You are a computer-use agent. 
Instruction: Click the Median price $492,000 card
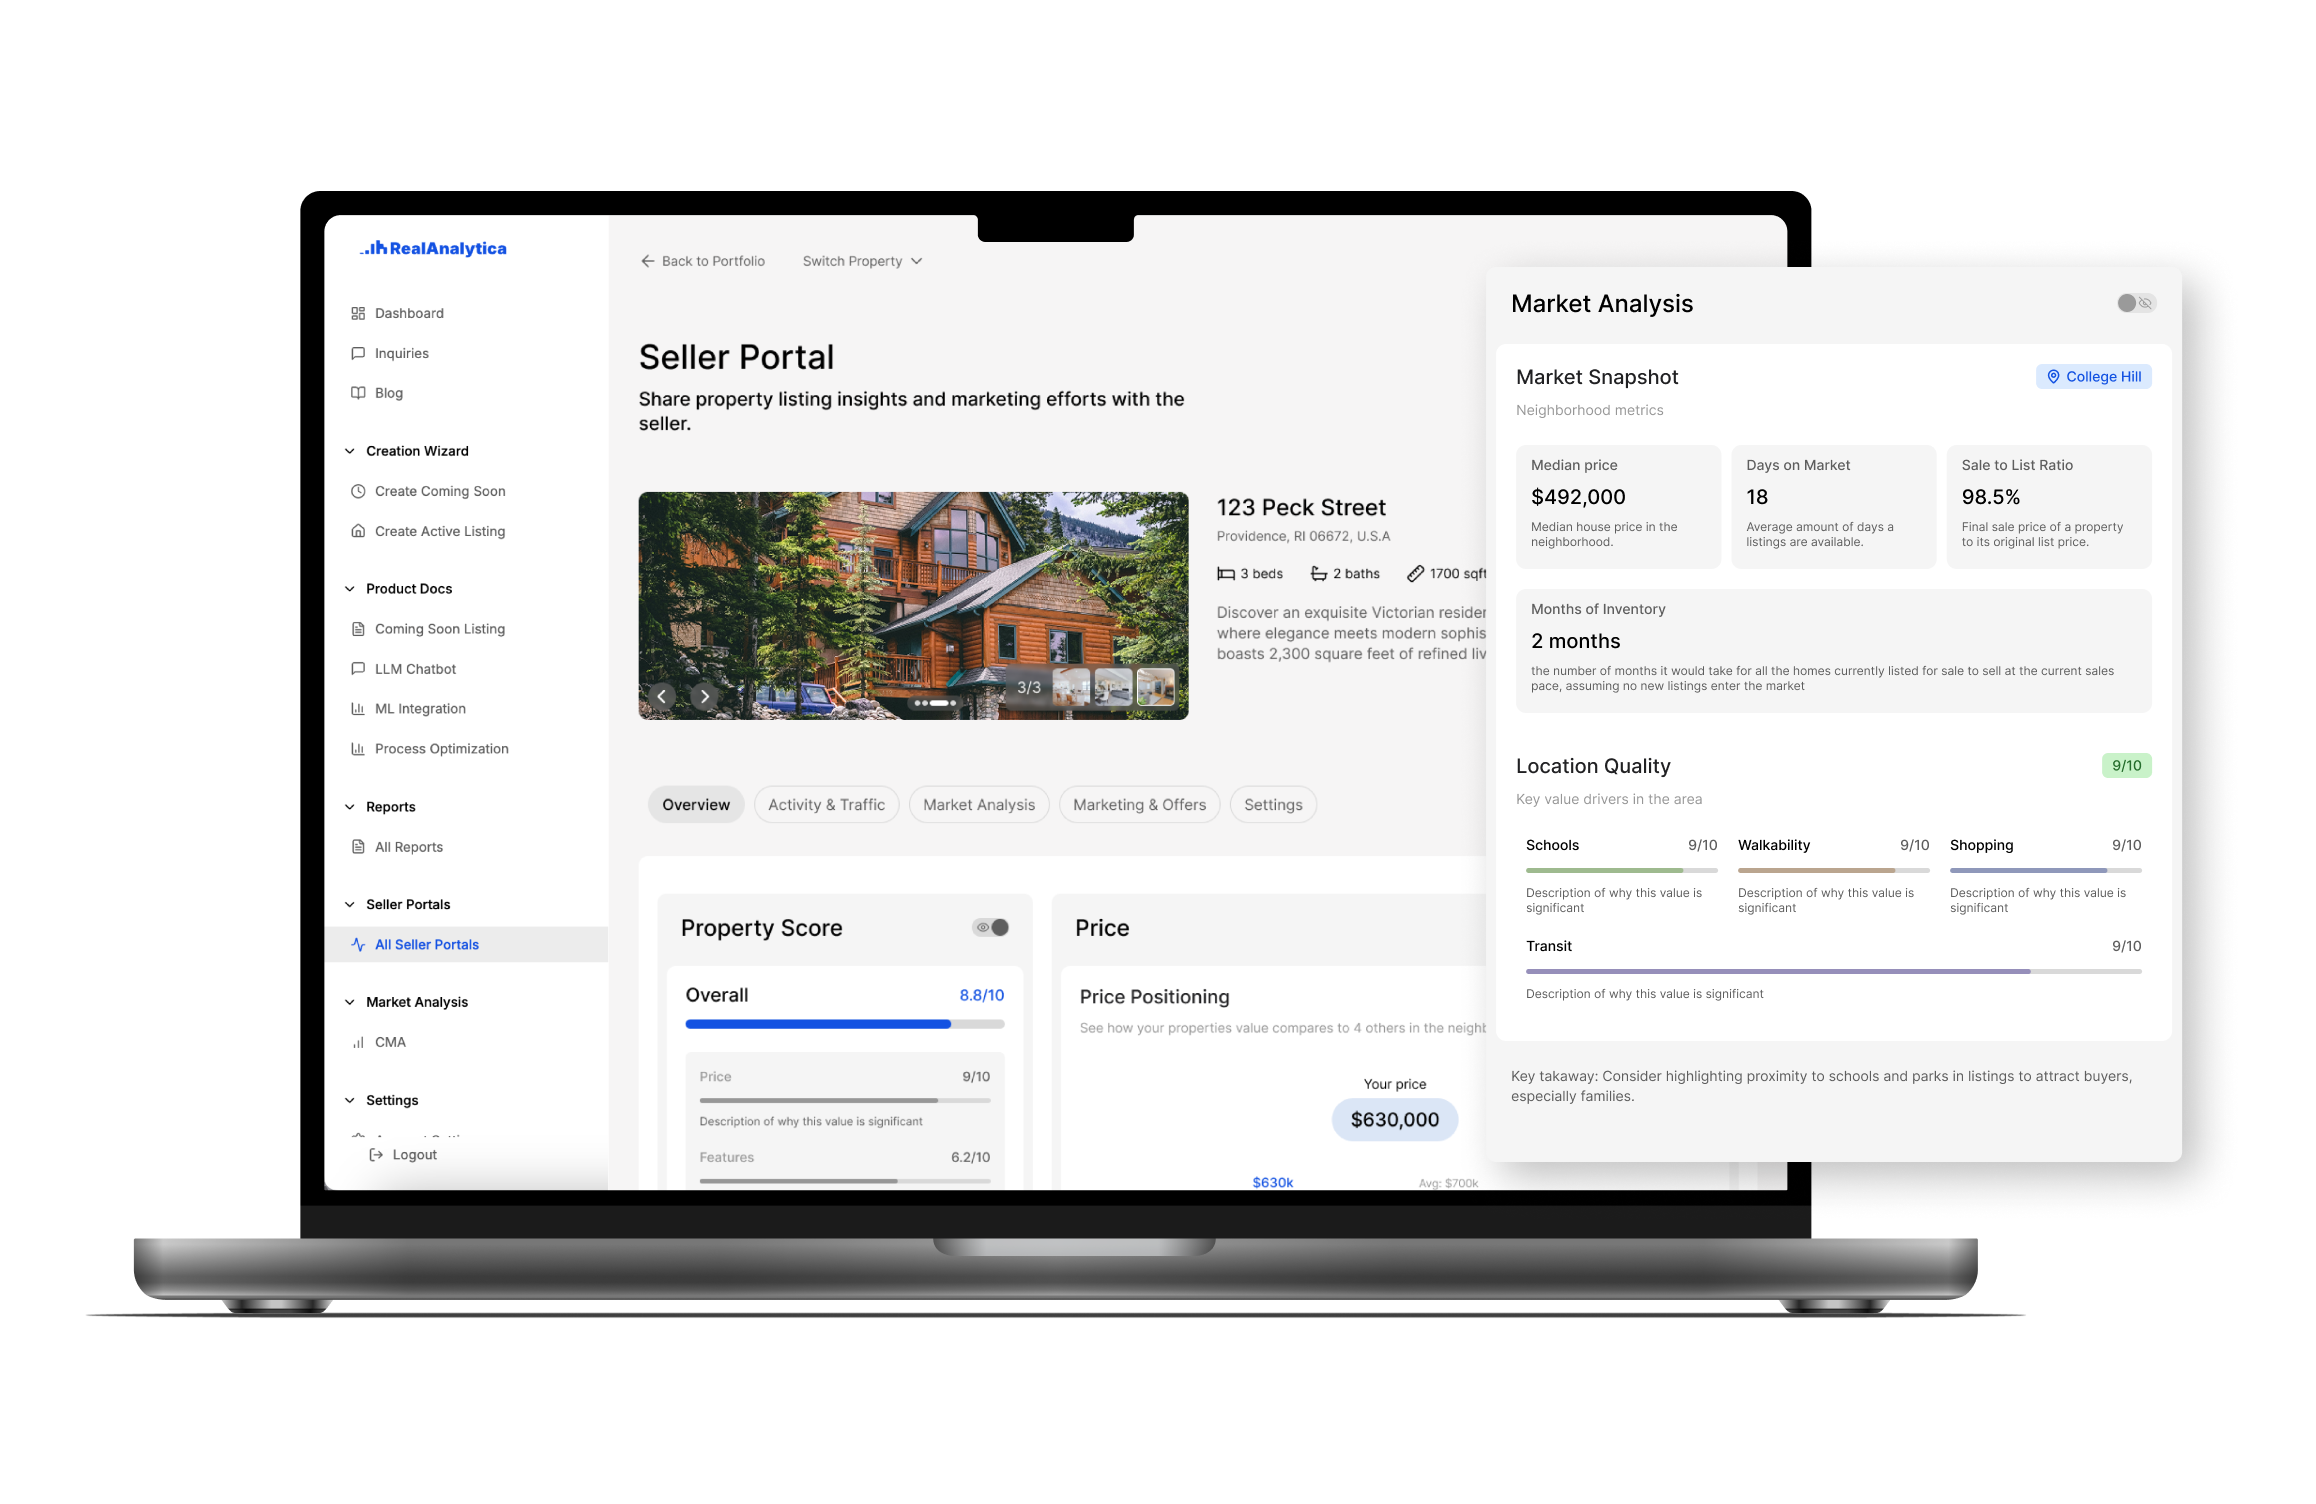[x=1618, y=507]
